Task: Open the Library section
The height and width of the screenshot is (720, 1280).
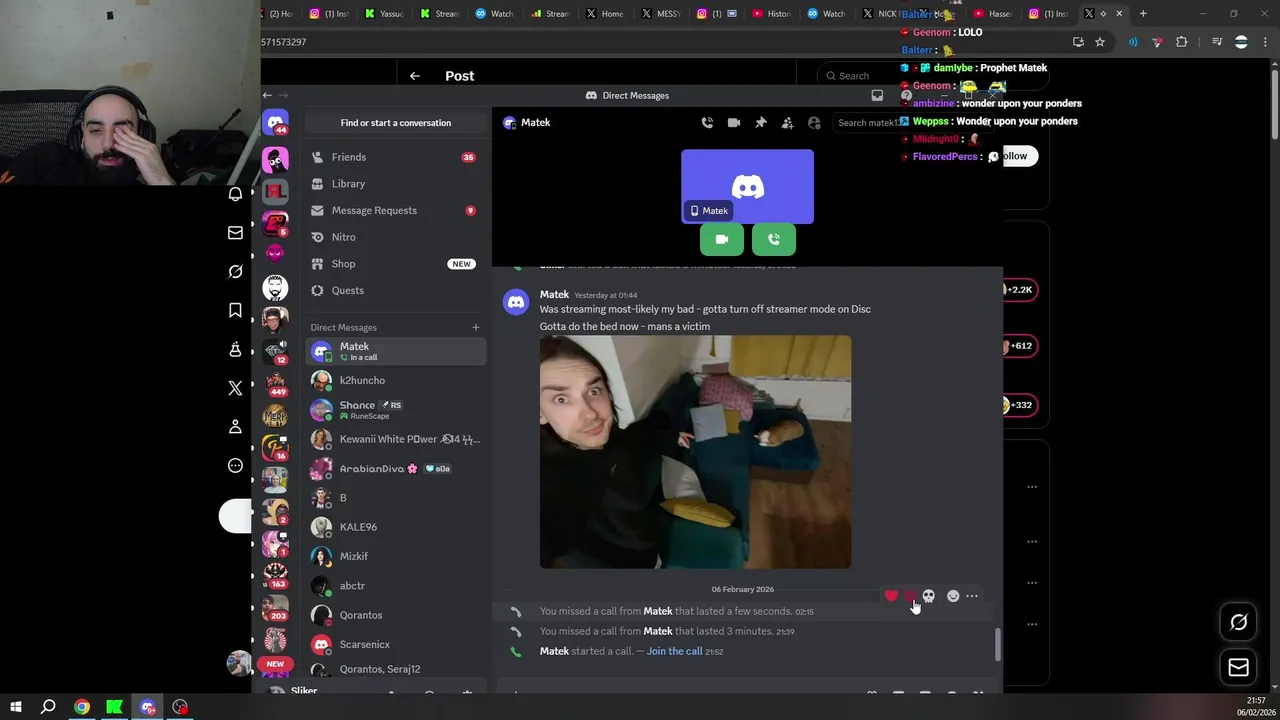Action: [395, 184]
